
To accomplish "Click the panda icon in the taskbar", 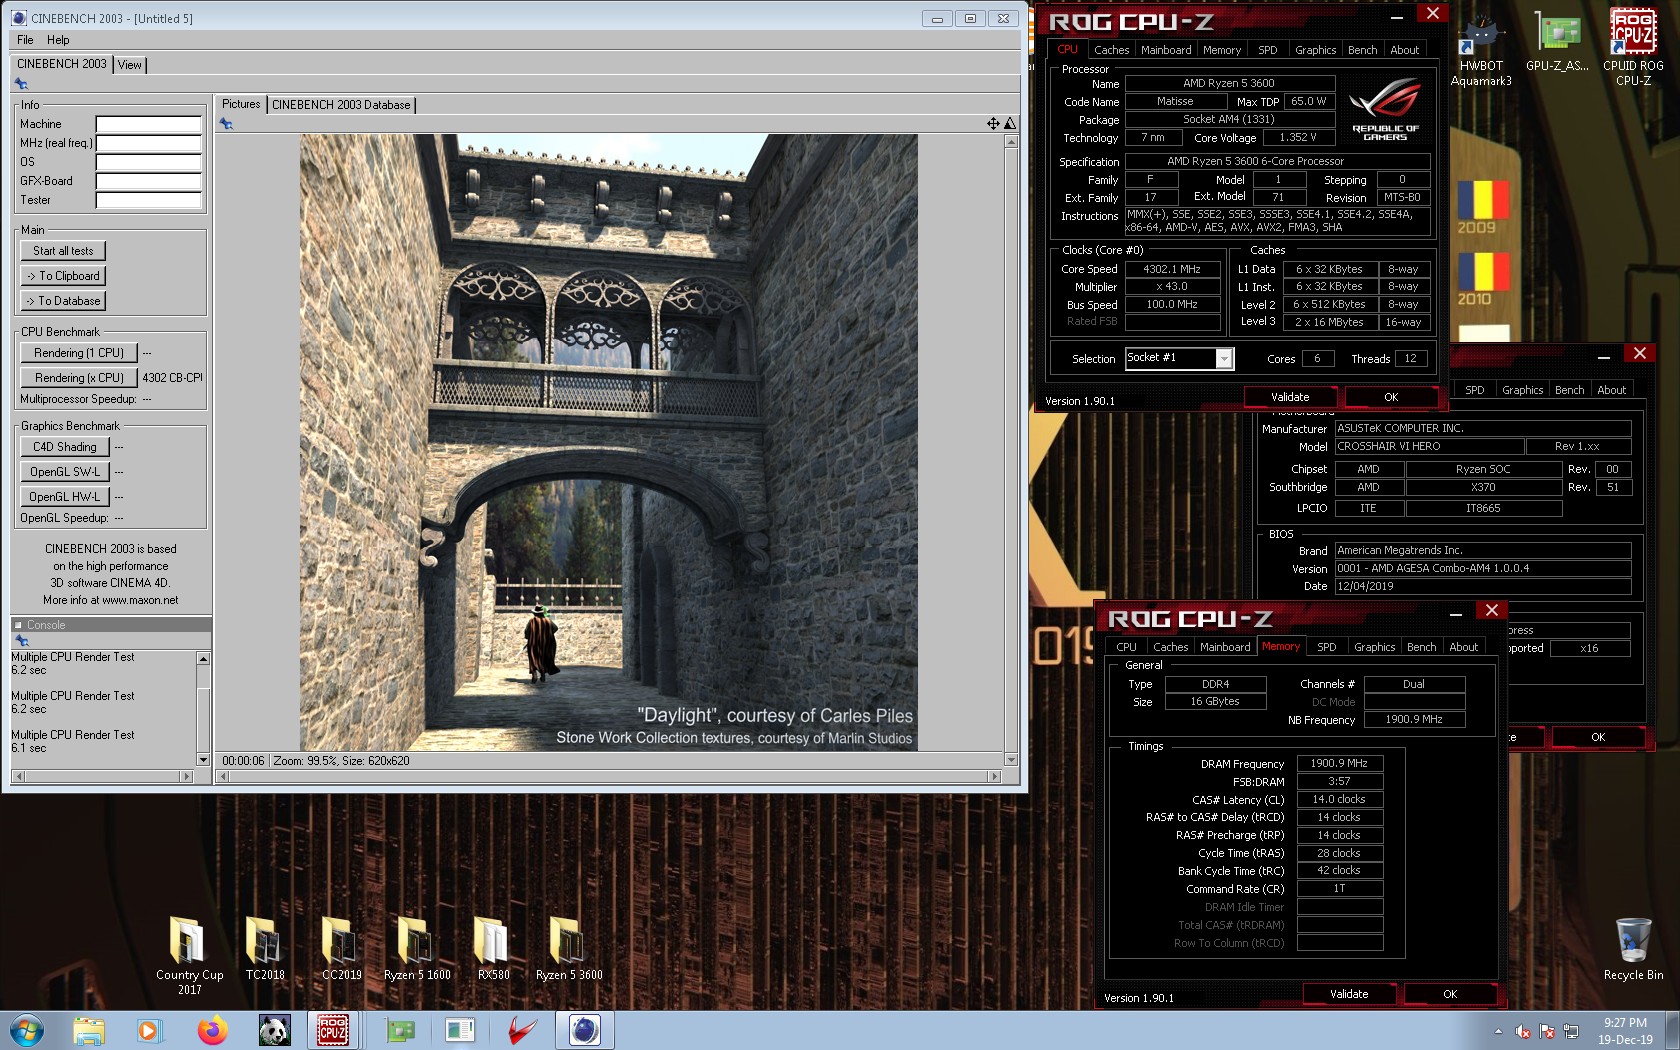I will 273,1030.
